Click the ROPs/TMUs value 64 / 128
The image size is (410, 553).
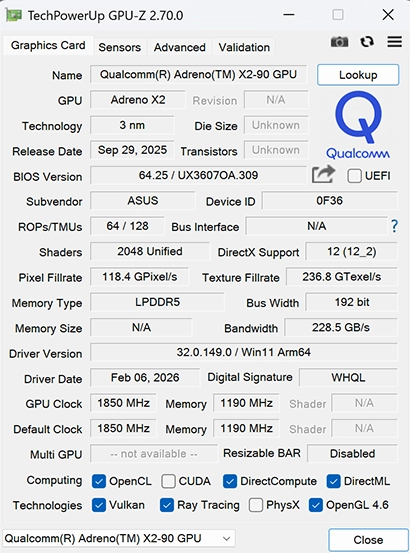pos(127,226)
